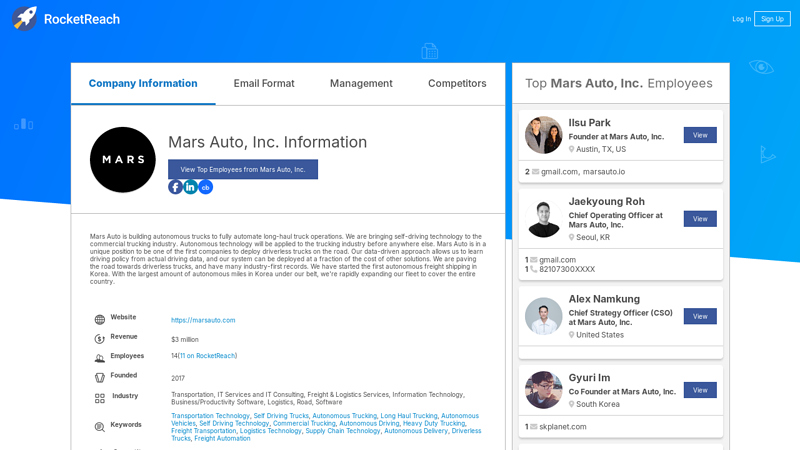The image size is (800, 450).
Task: Click the Autonomous Trucking keyword link
Action: click(344, 416)
